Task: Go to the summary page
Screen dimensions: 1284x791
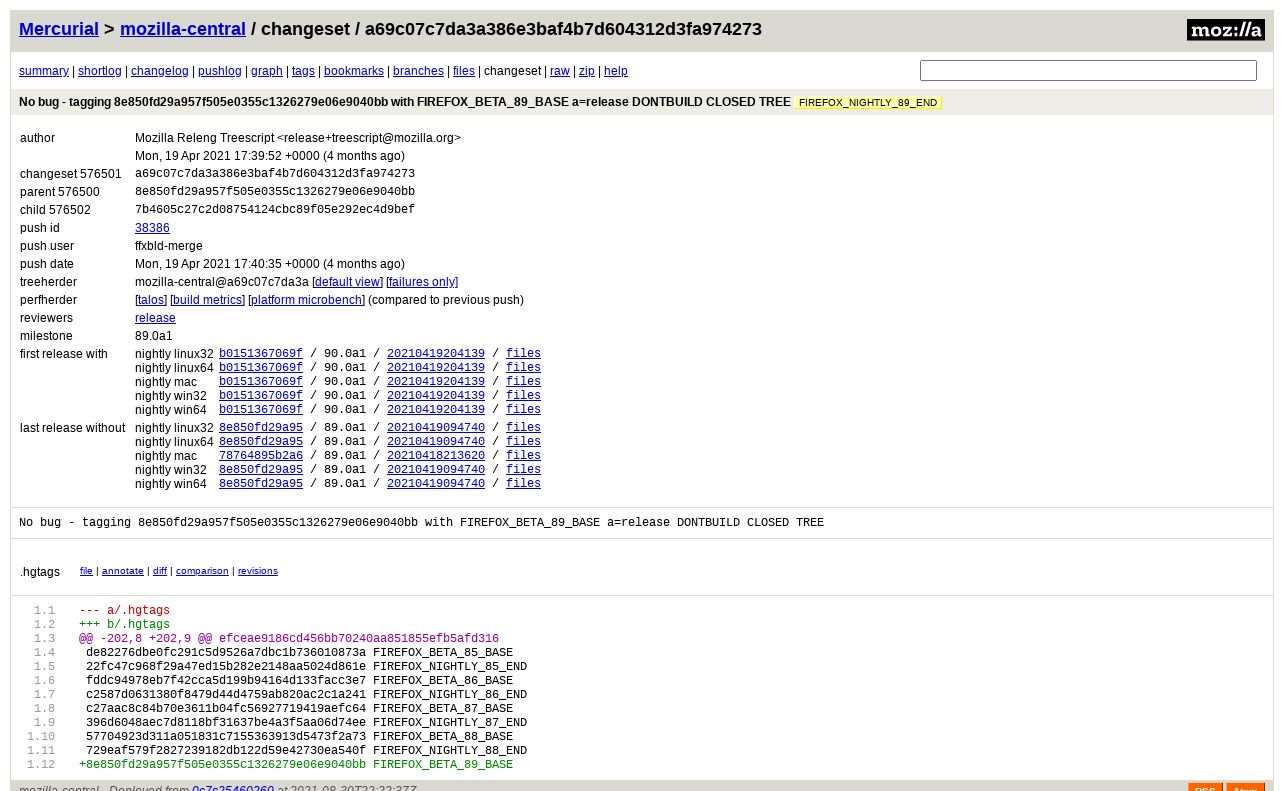Action: [x=44, y=71]
